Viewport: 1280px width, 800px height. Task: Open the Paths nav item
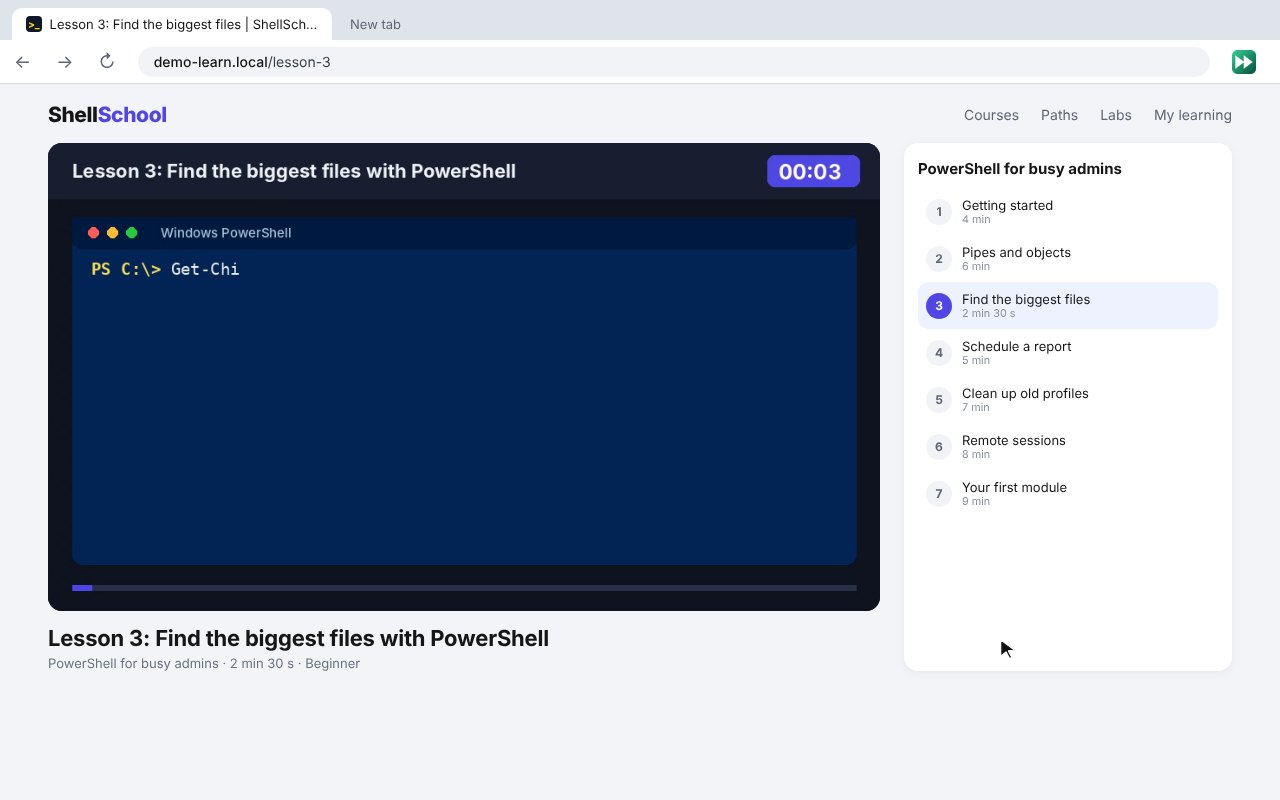coord(1059,115)
